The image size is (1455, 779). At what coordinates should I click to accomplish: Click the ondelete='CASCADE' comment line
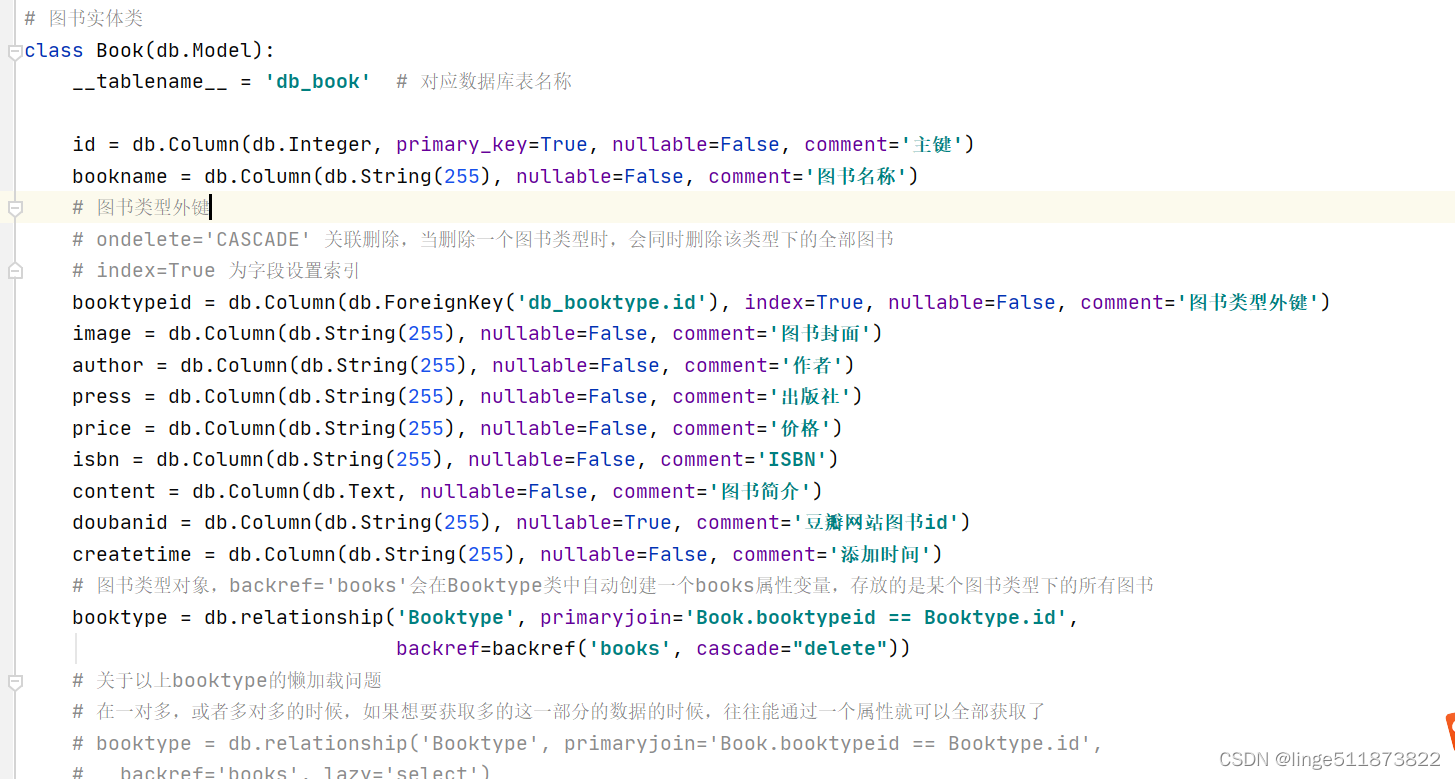pyautogui.click(x=483, y=240)
